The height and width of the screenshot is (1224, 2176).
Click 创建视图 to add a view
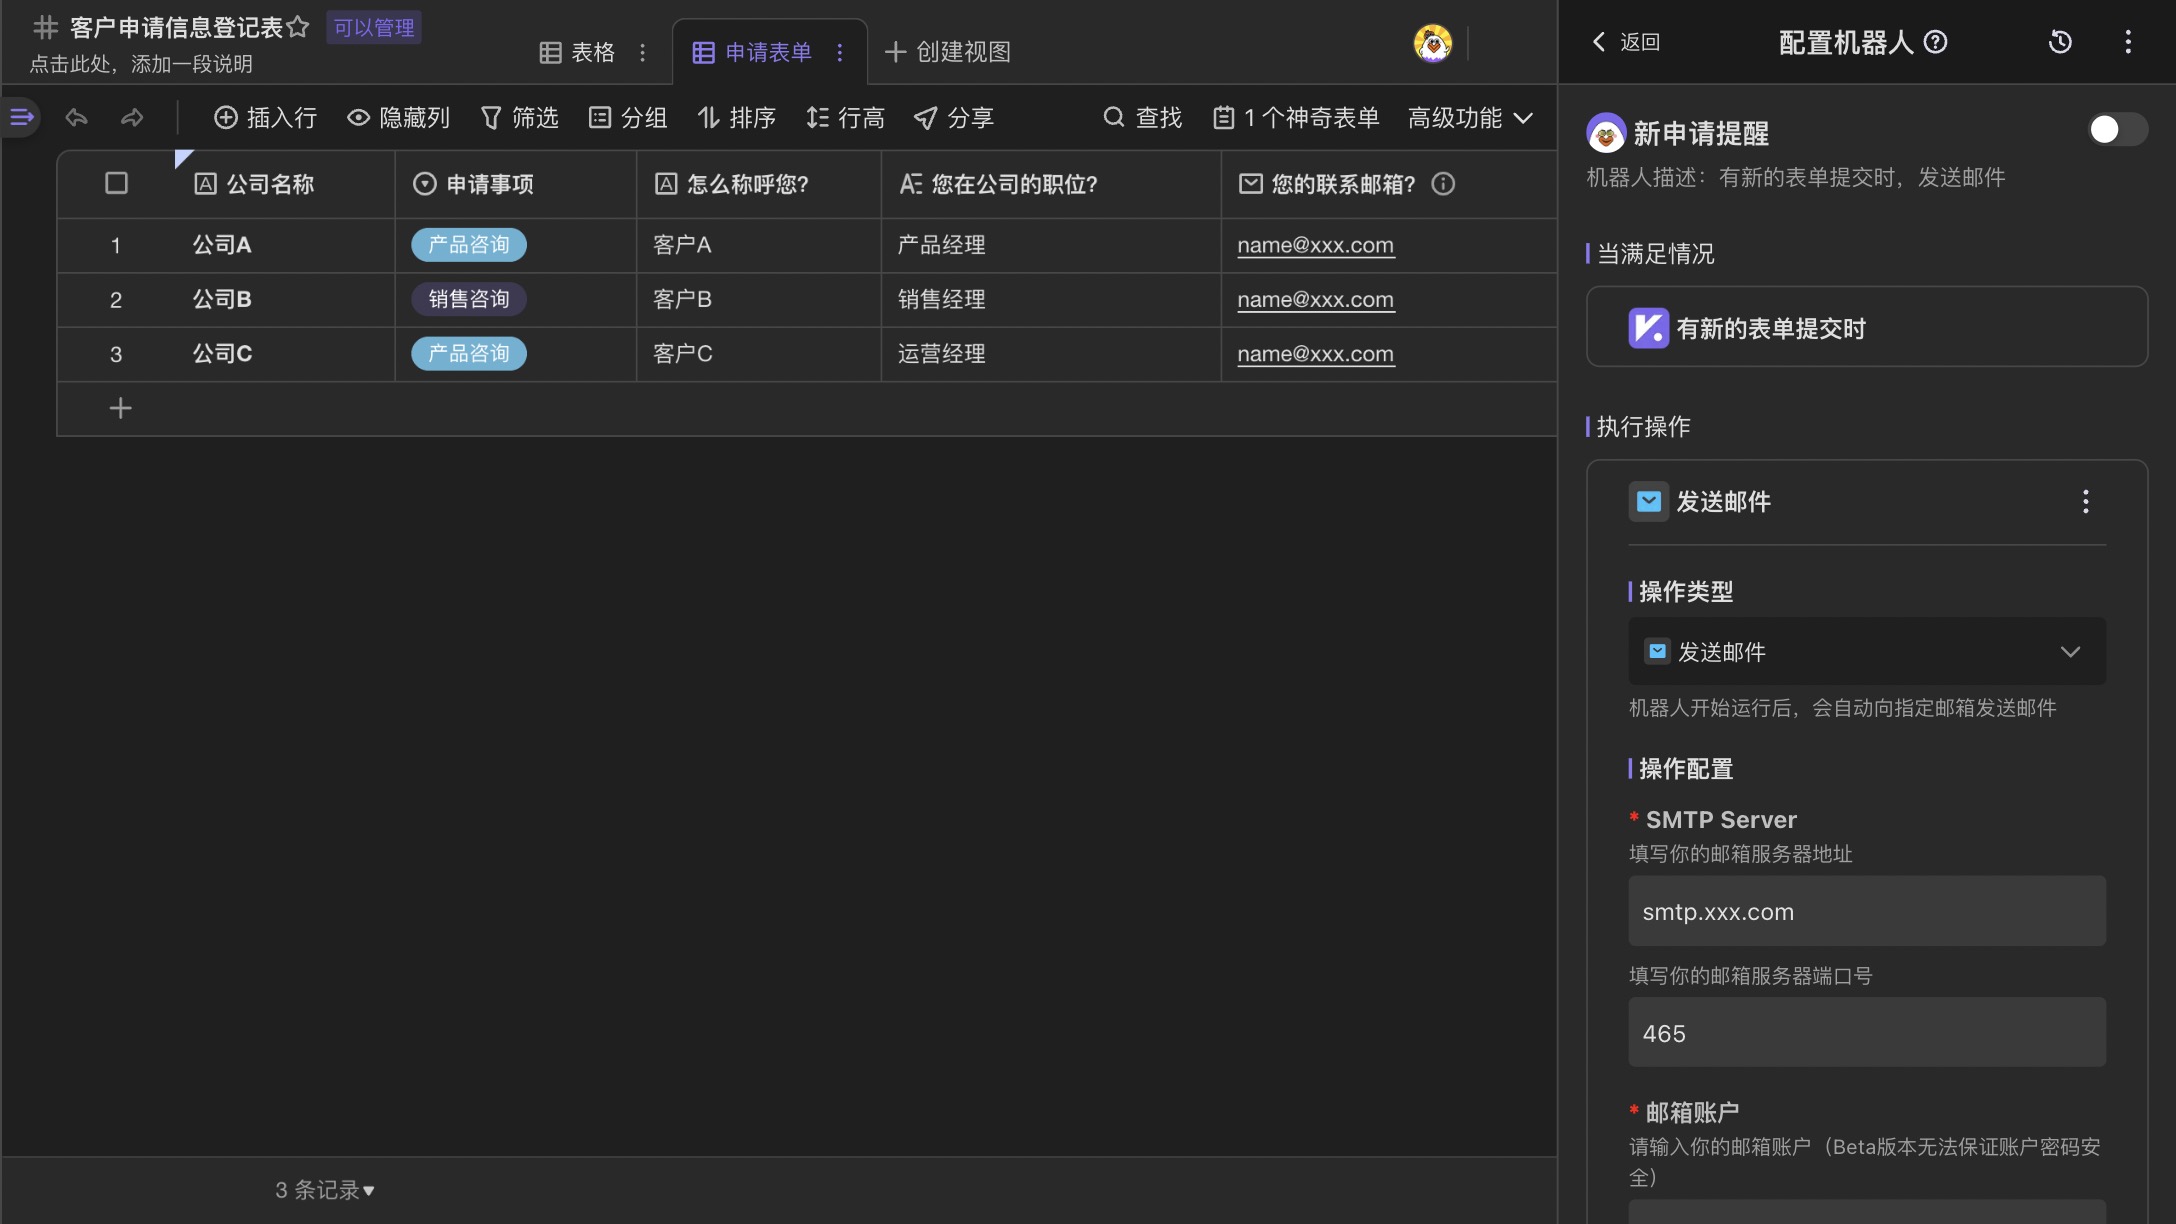pos(948,52)
